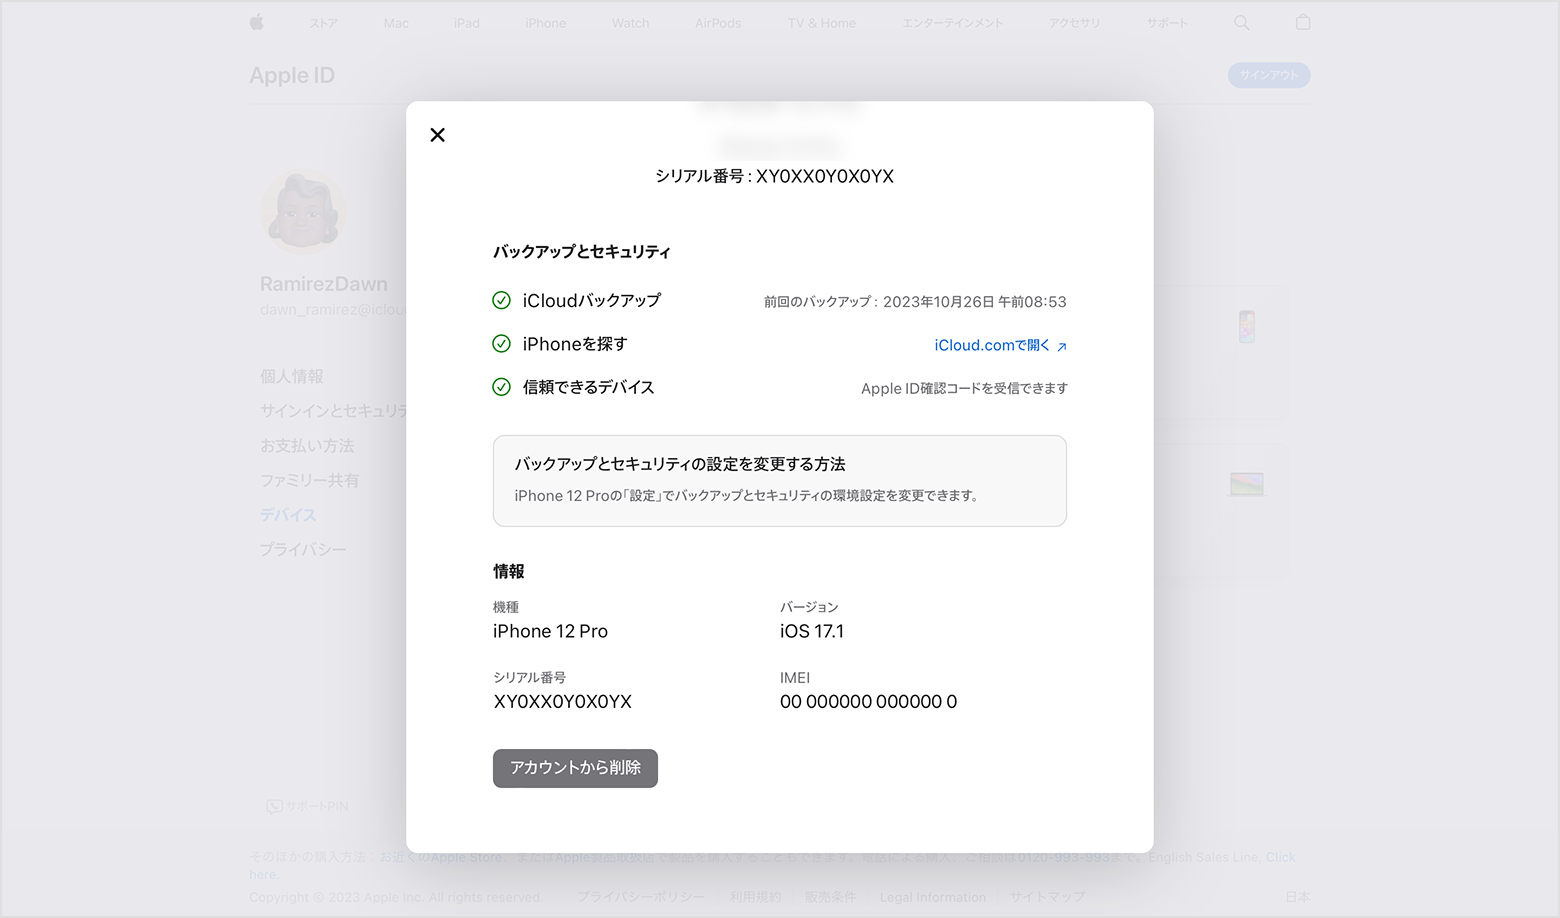Screen dimensions: 1560x918
Task: Open iCloud.comで開く link
Action: pos(999,344)
